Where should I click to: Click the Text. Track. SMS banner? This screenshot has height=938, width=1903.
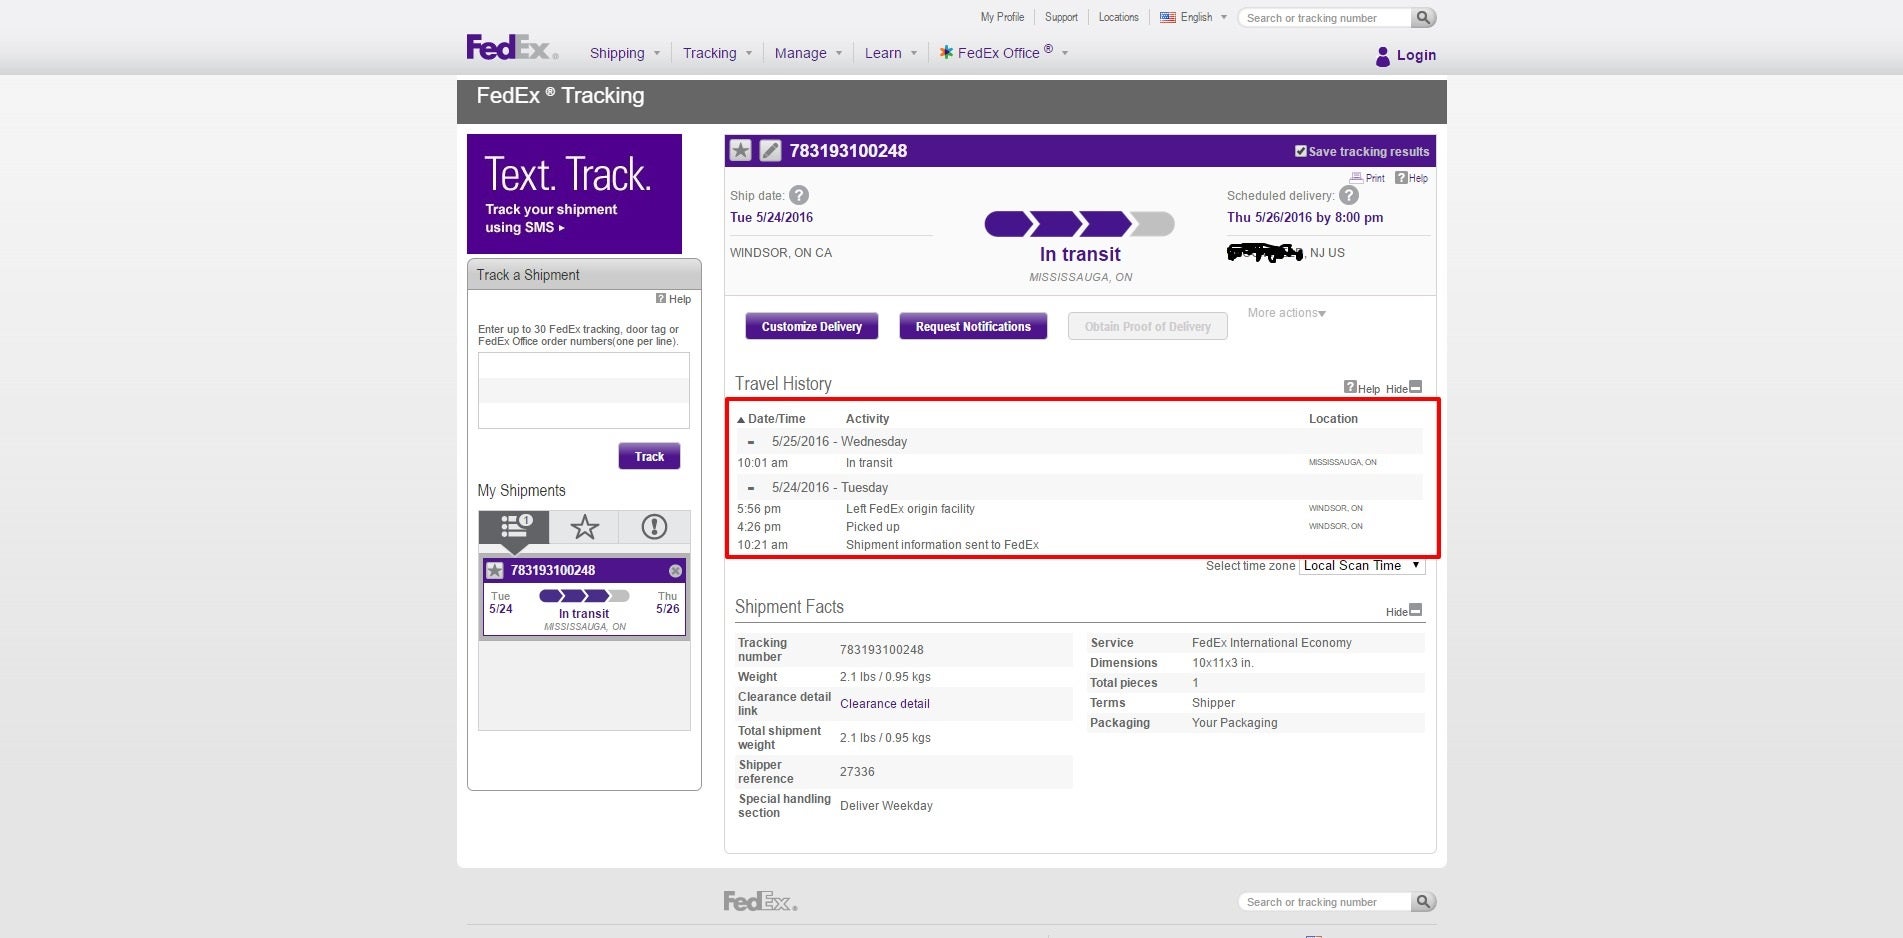tap(574, 194)
